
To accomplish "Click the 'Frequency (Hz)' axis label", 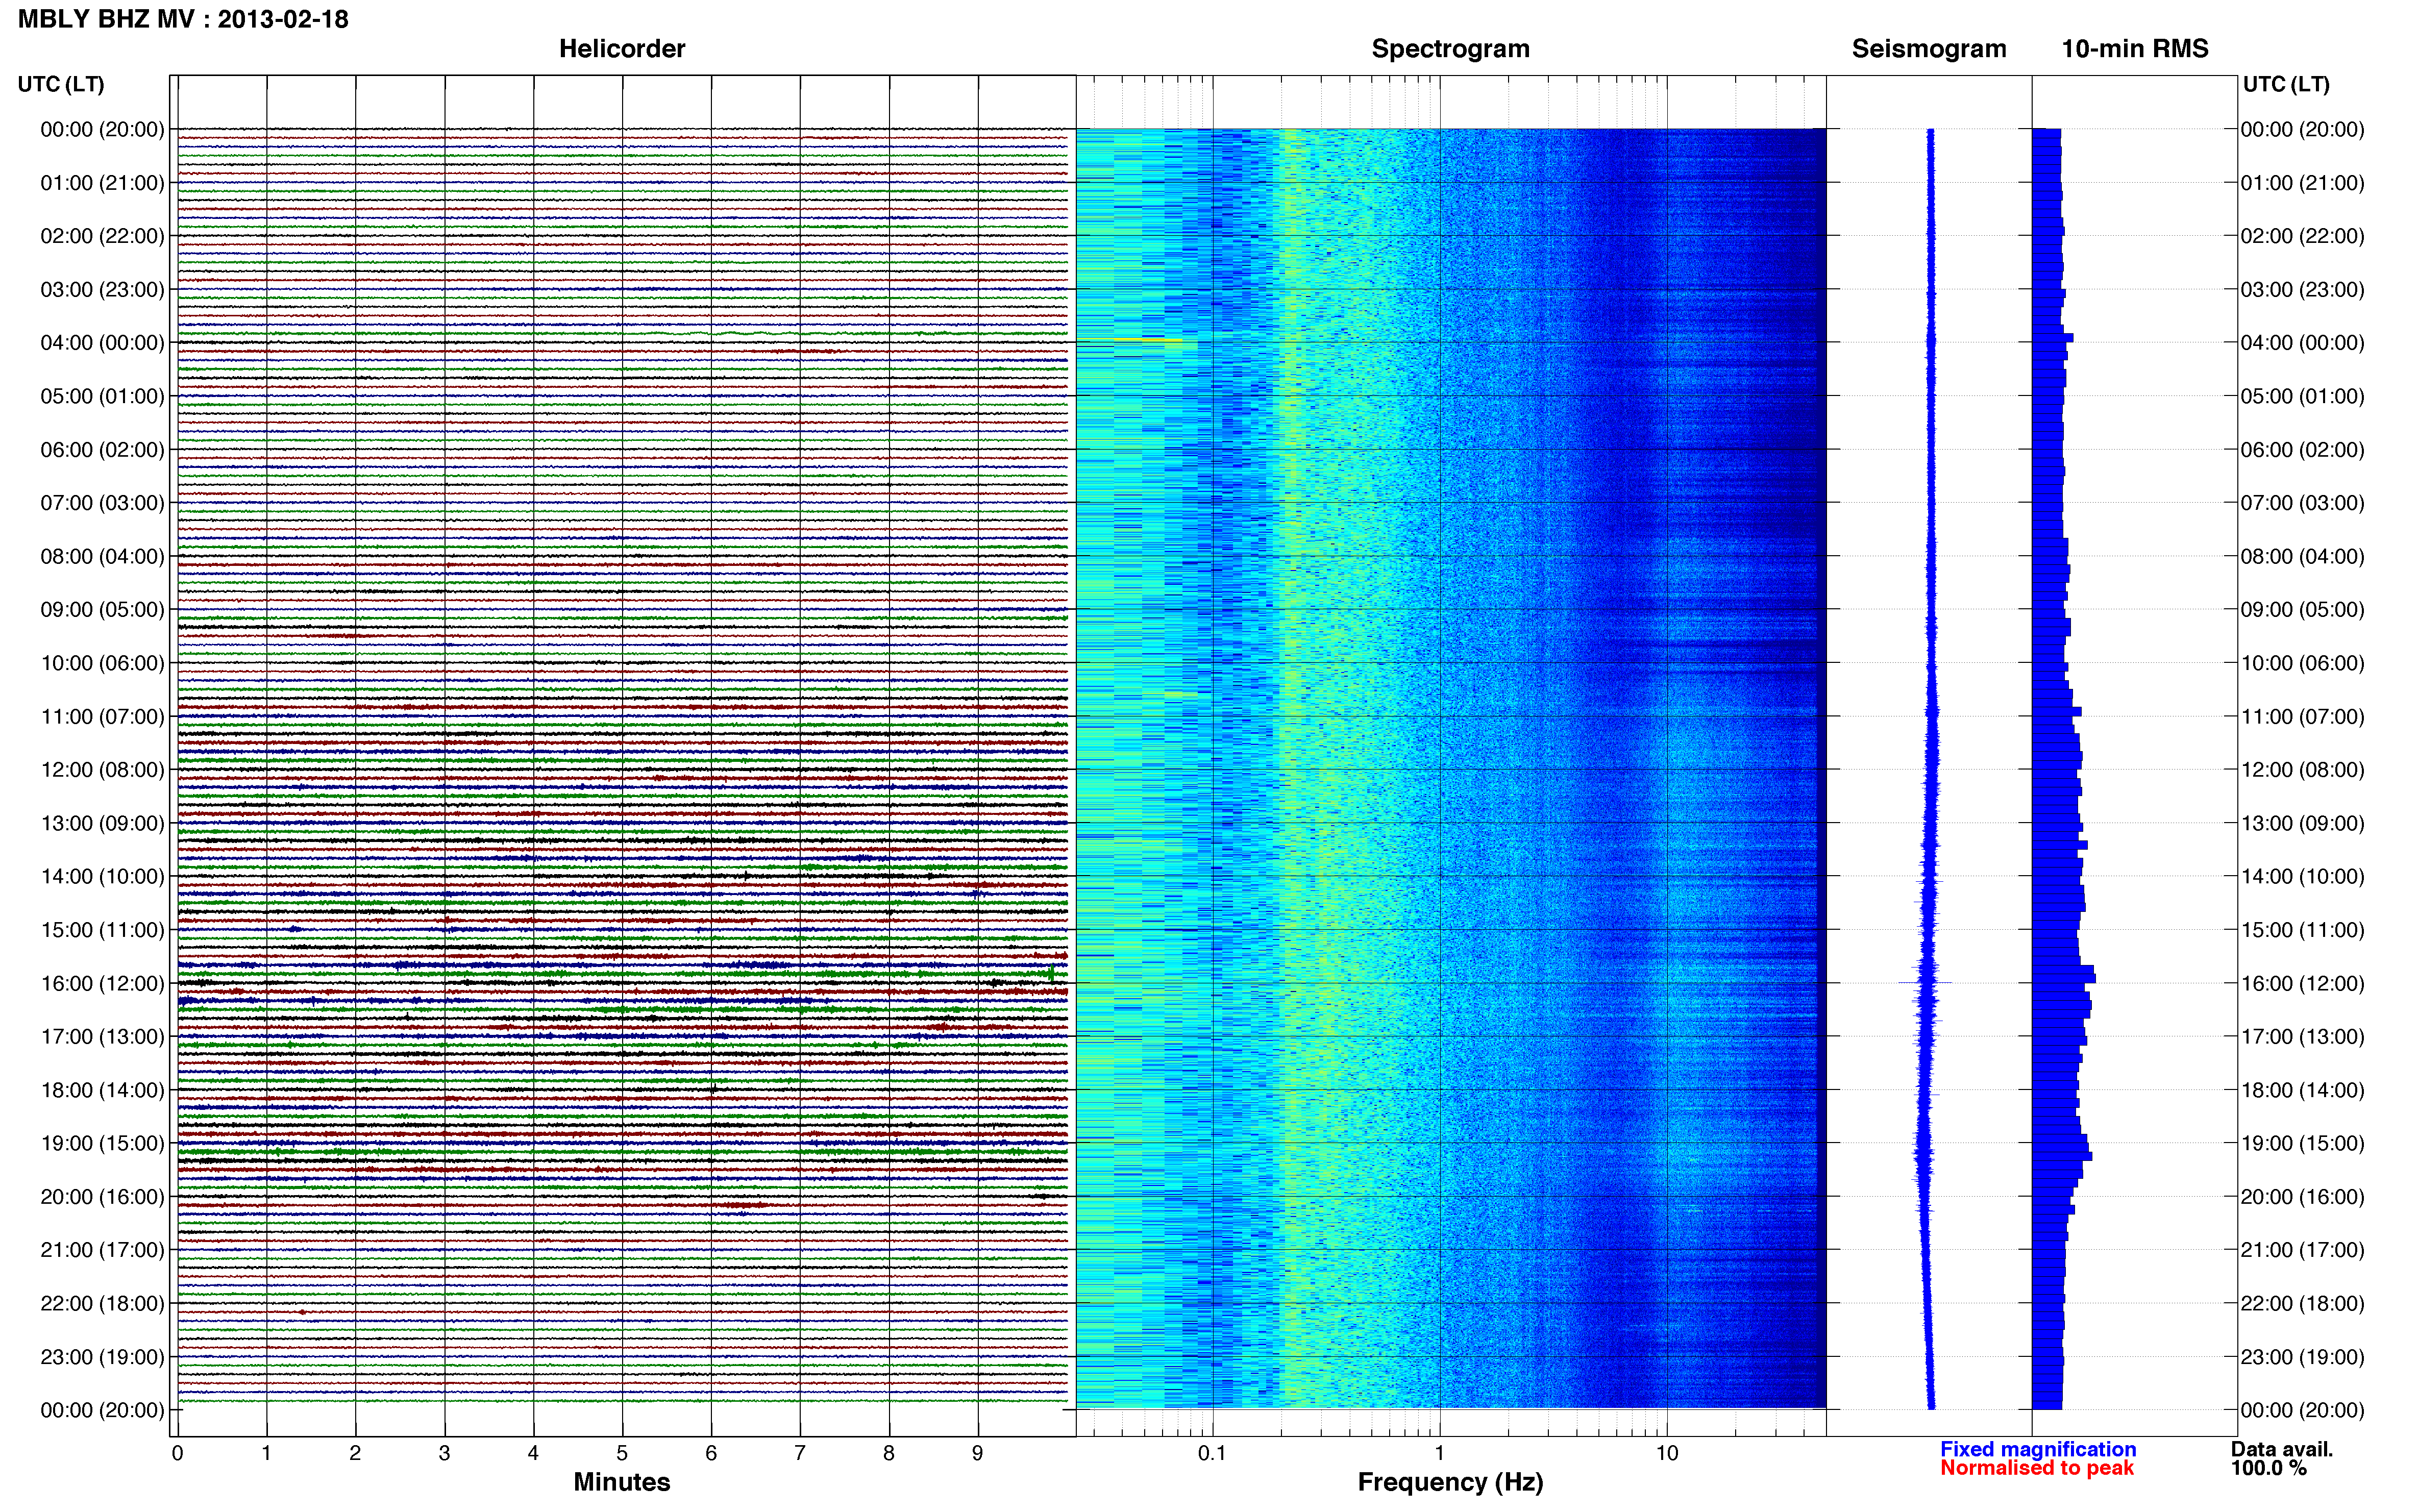I will [x=1450, y=1483].
